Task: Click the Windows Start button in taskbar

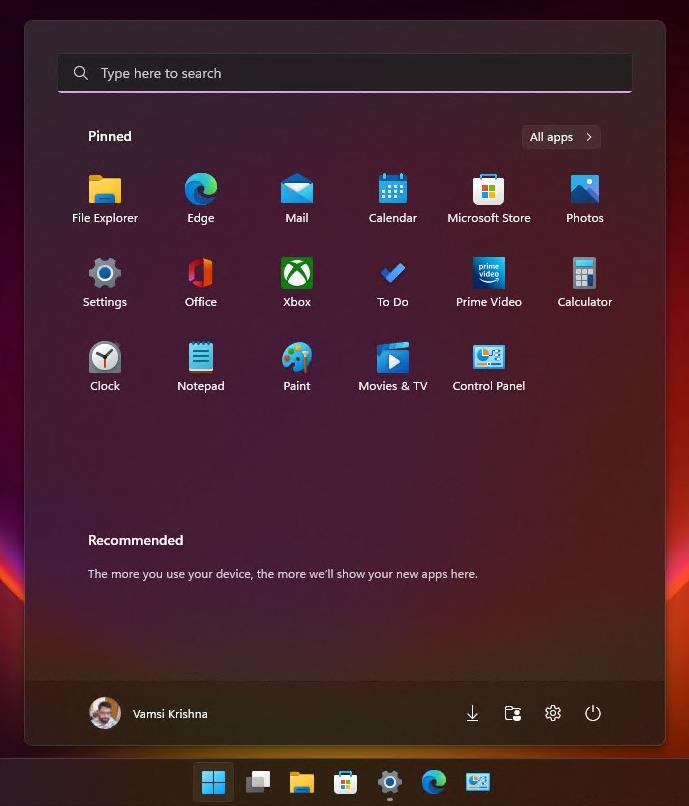Action: pos(213,782)
